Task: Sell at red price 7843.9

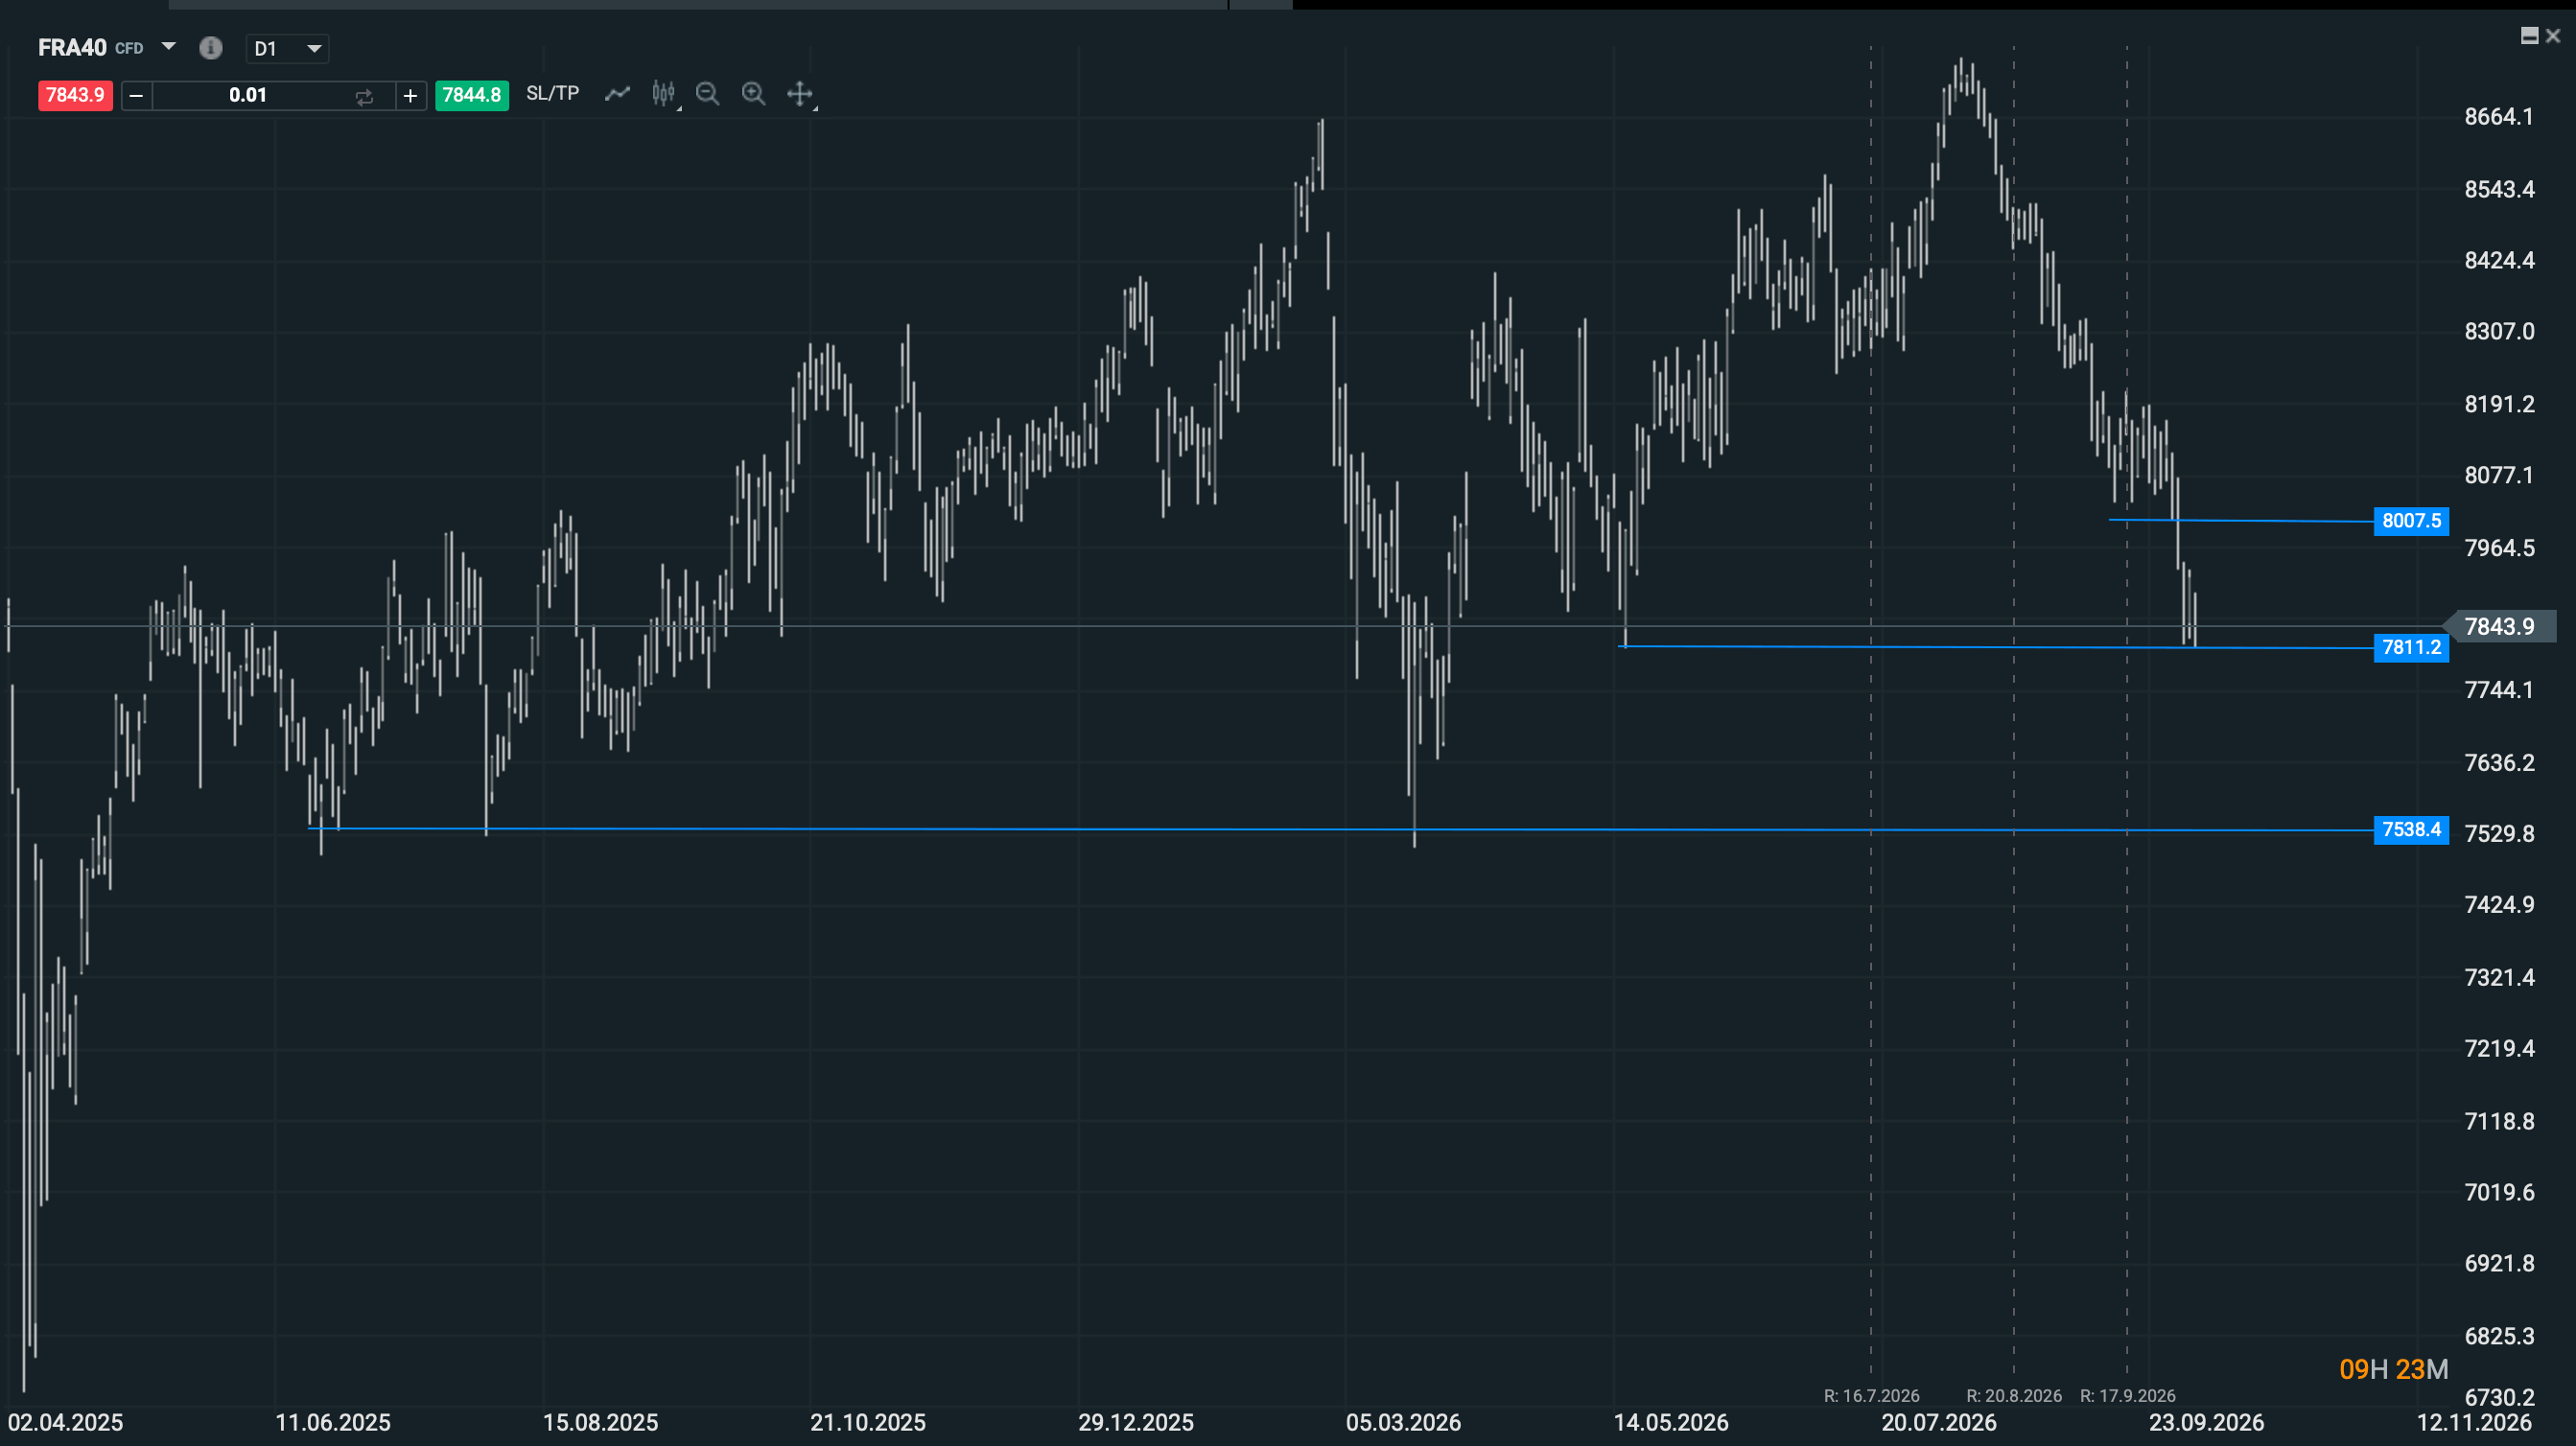Action: (75, 95)
